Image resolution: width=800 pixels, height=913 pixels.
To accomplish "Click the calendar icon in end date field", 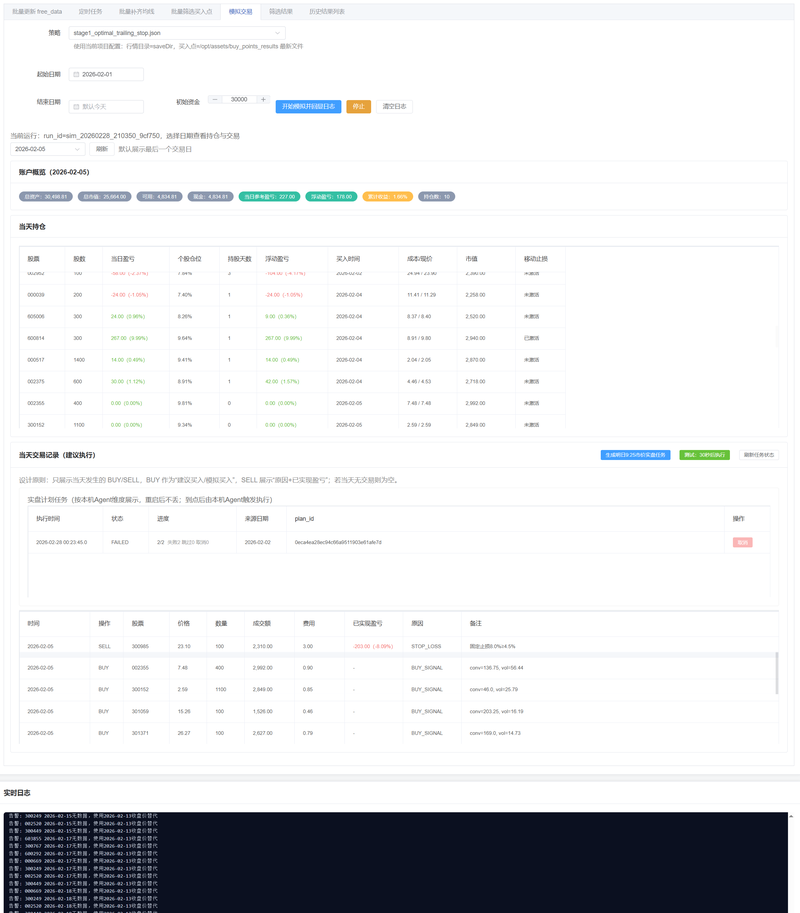I will pos(76,107).
